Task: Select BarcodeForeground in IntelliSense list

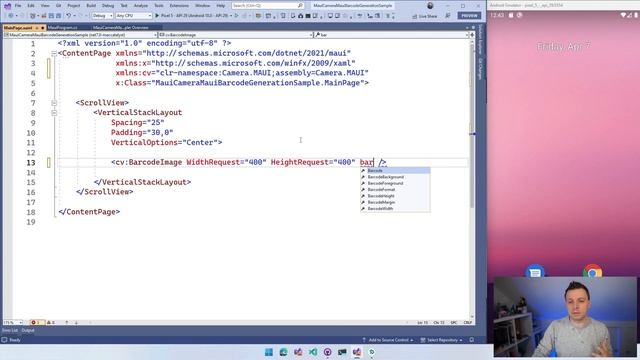Action: (x=395, y=183)
